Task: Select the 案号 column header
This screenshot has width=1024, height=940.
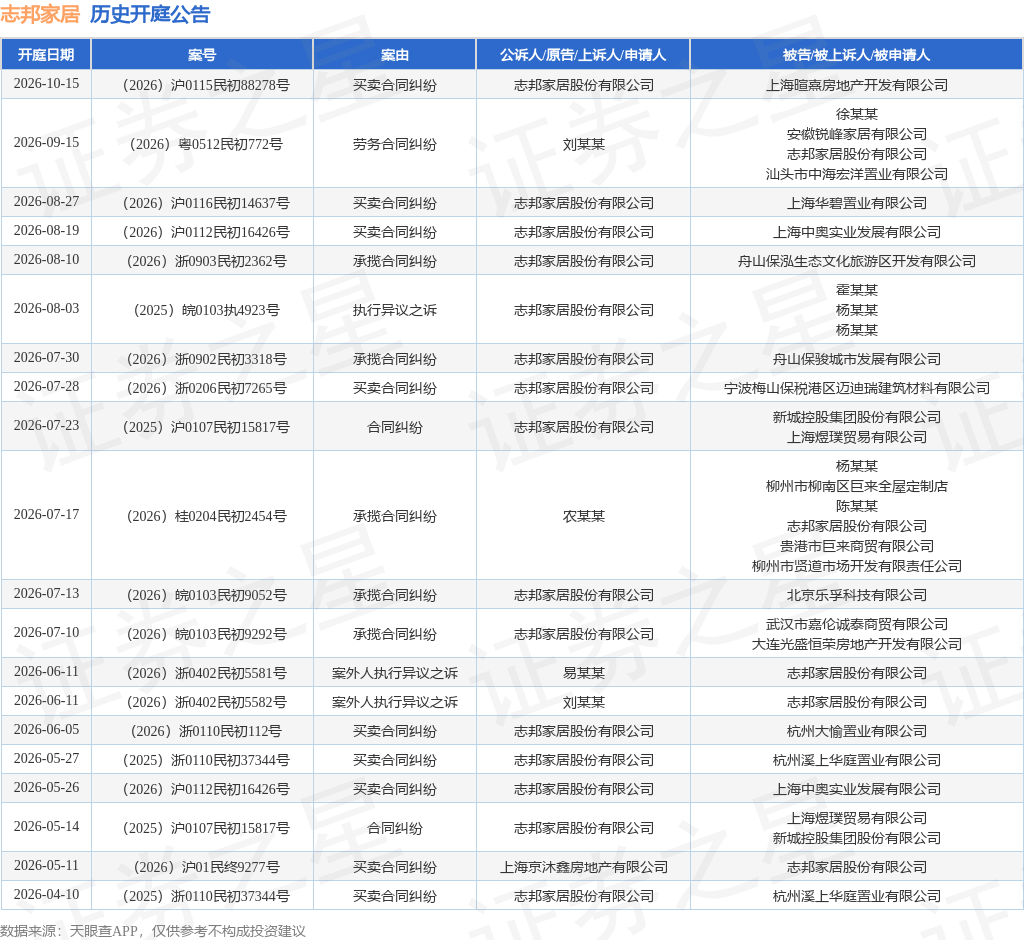Action: pyautogui.click(x=202, y=55)
